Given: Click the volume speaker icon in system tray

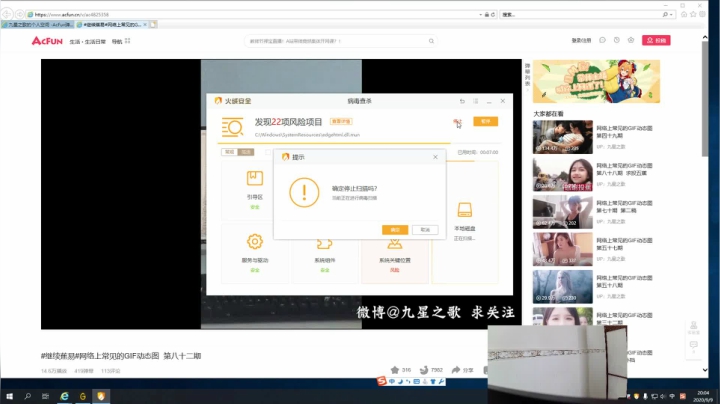Looking at the screenshot, I should pyautogui.click(x=663, y=396).
